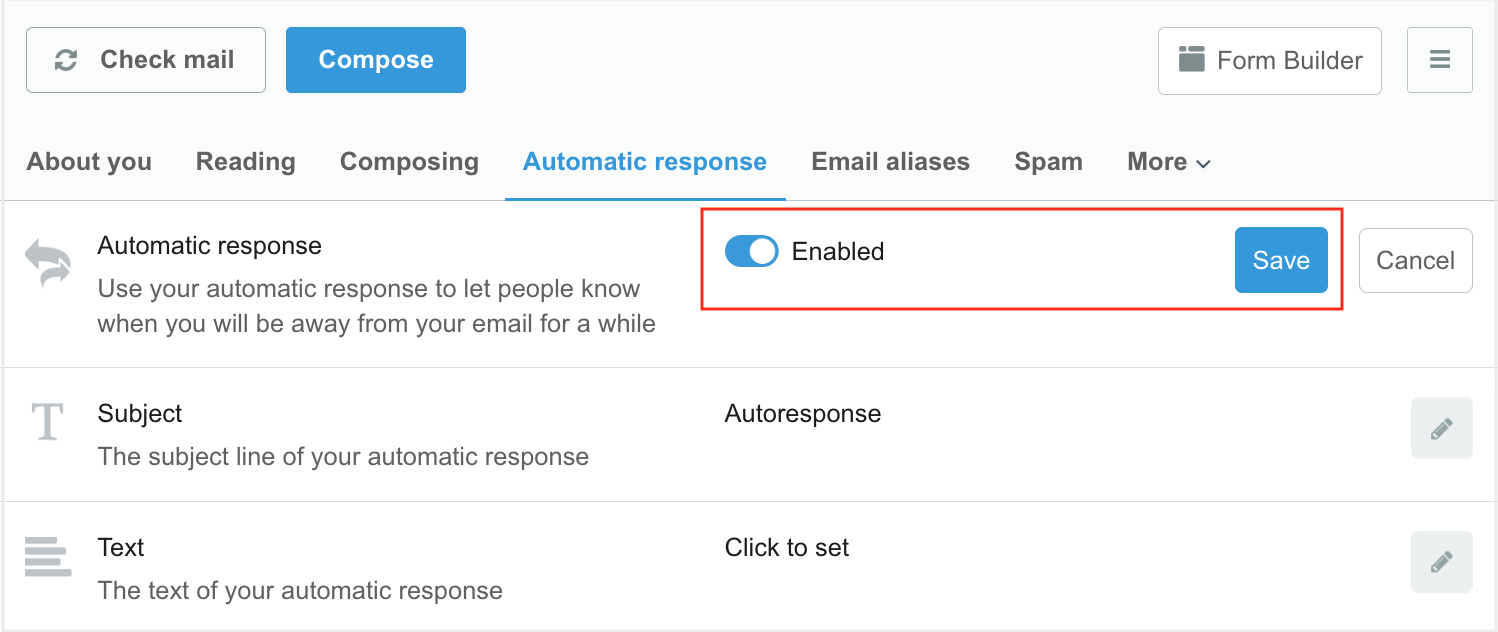Viewport: 1498px width, 632px height.
Task: Open the More dropdown in the settings bar
Action: pyautogui.click(x=1168, y=161)
